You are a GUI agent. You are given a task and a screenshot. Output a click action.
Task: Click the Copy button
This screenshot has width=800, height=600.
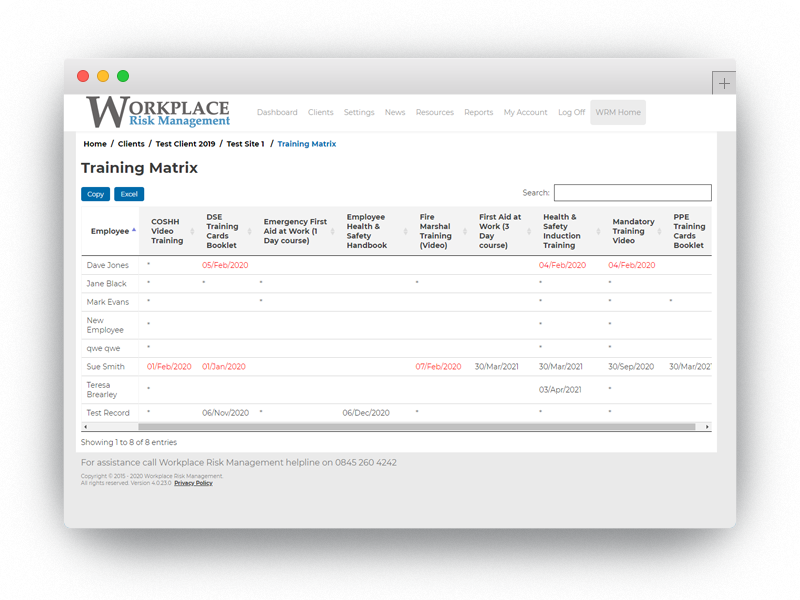click(x=95, y=194)
